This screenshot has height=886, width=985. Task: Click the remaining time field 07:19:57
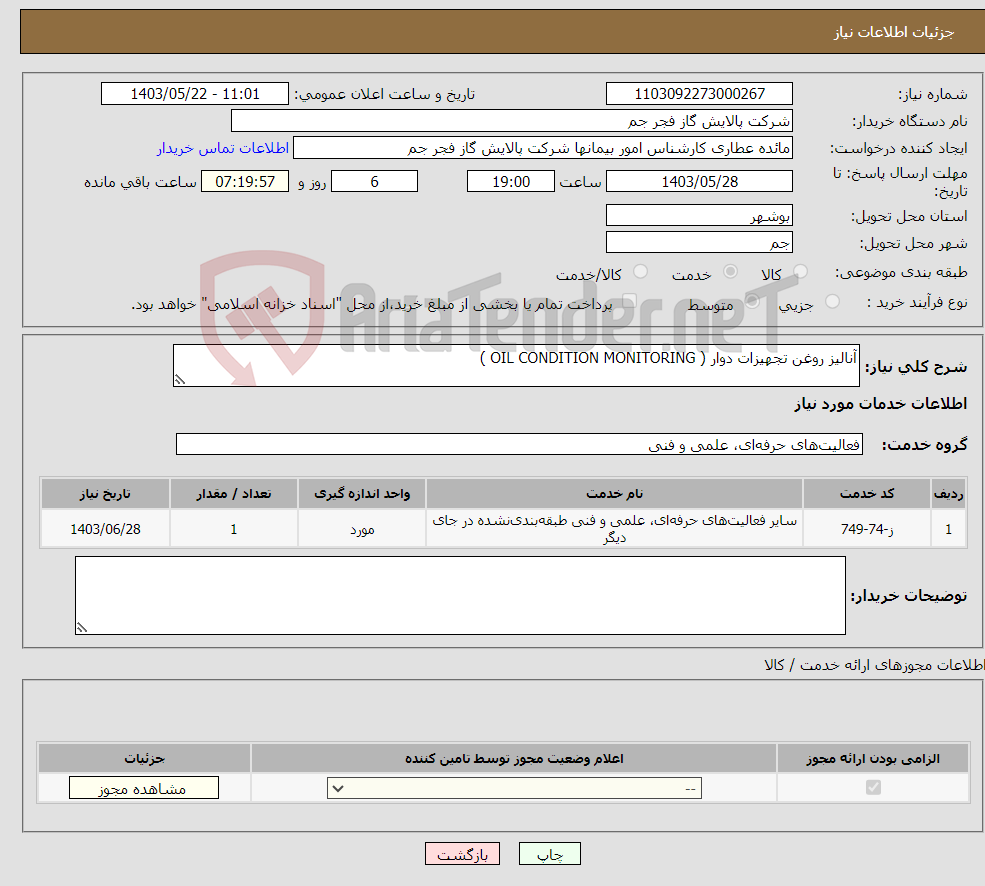tap(245, 182)
